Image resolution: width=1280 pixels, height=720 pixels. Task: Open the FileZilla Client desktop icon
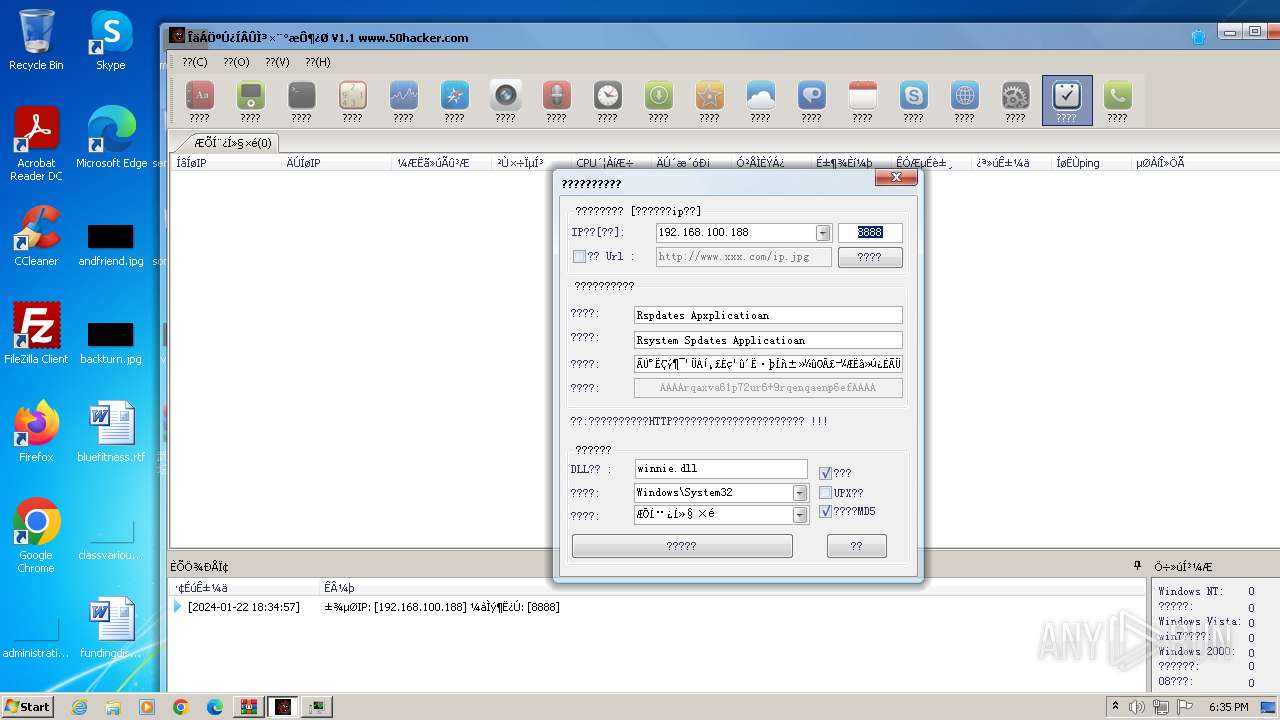click(36, 333)
